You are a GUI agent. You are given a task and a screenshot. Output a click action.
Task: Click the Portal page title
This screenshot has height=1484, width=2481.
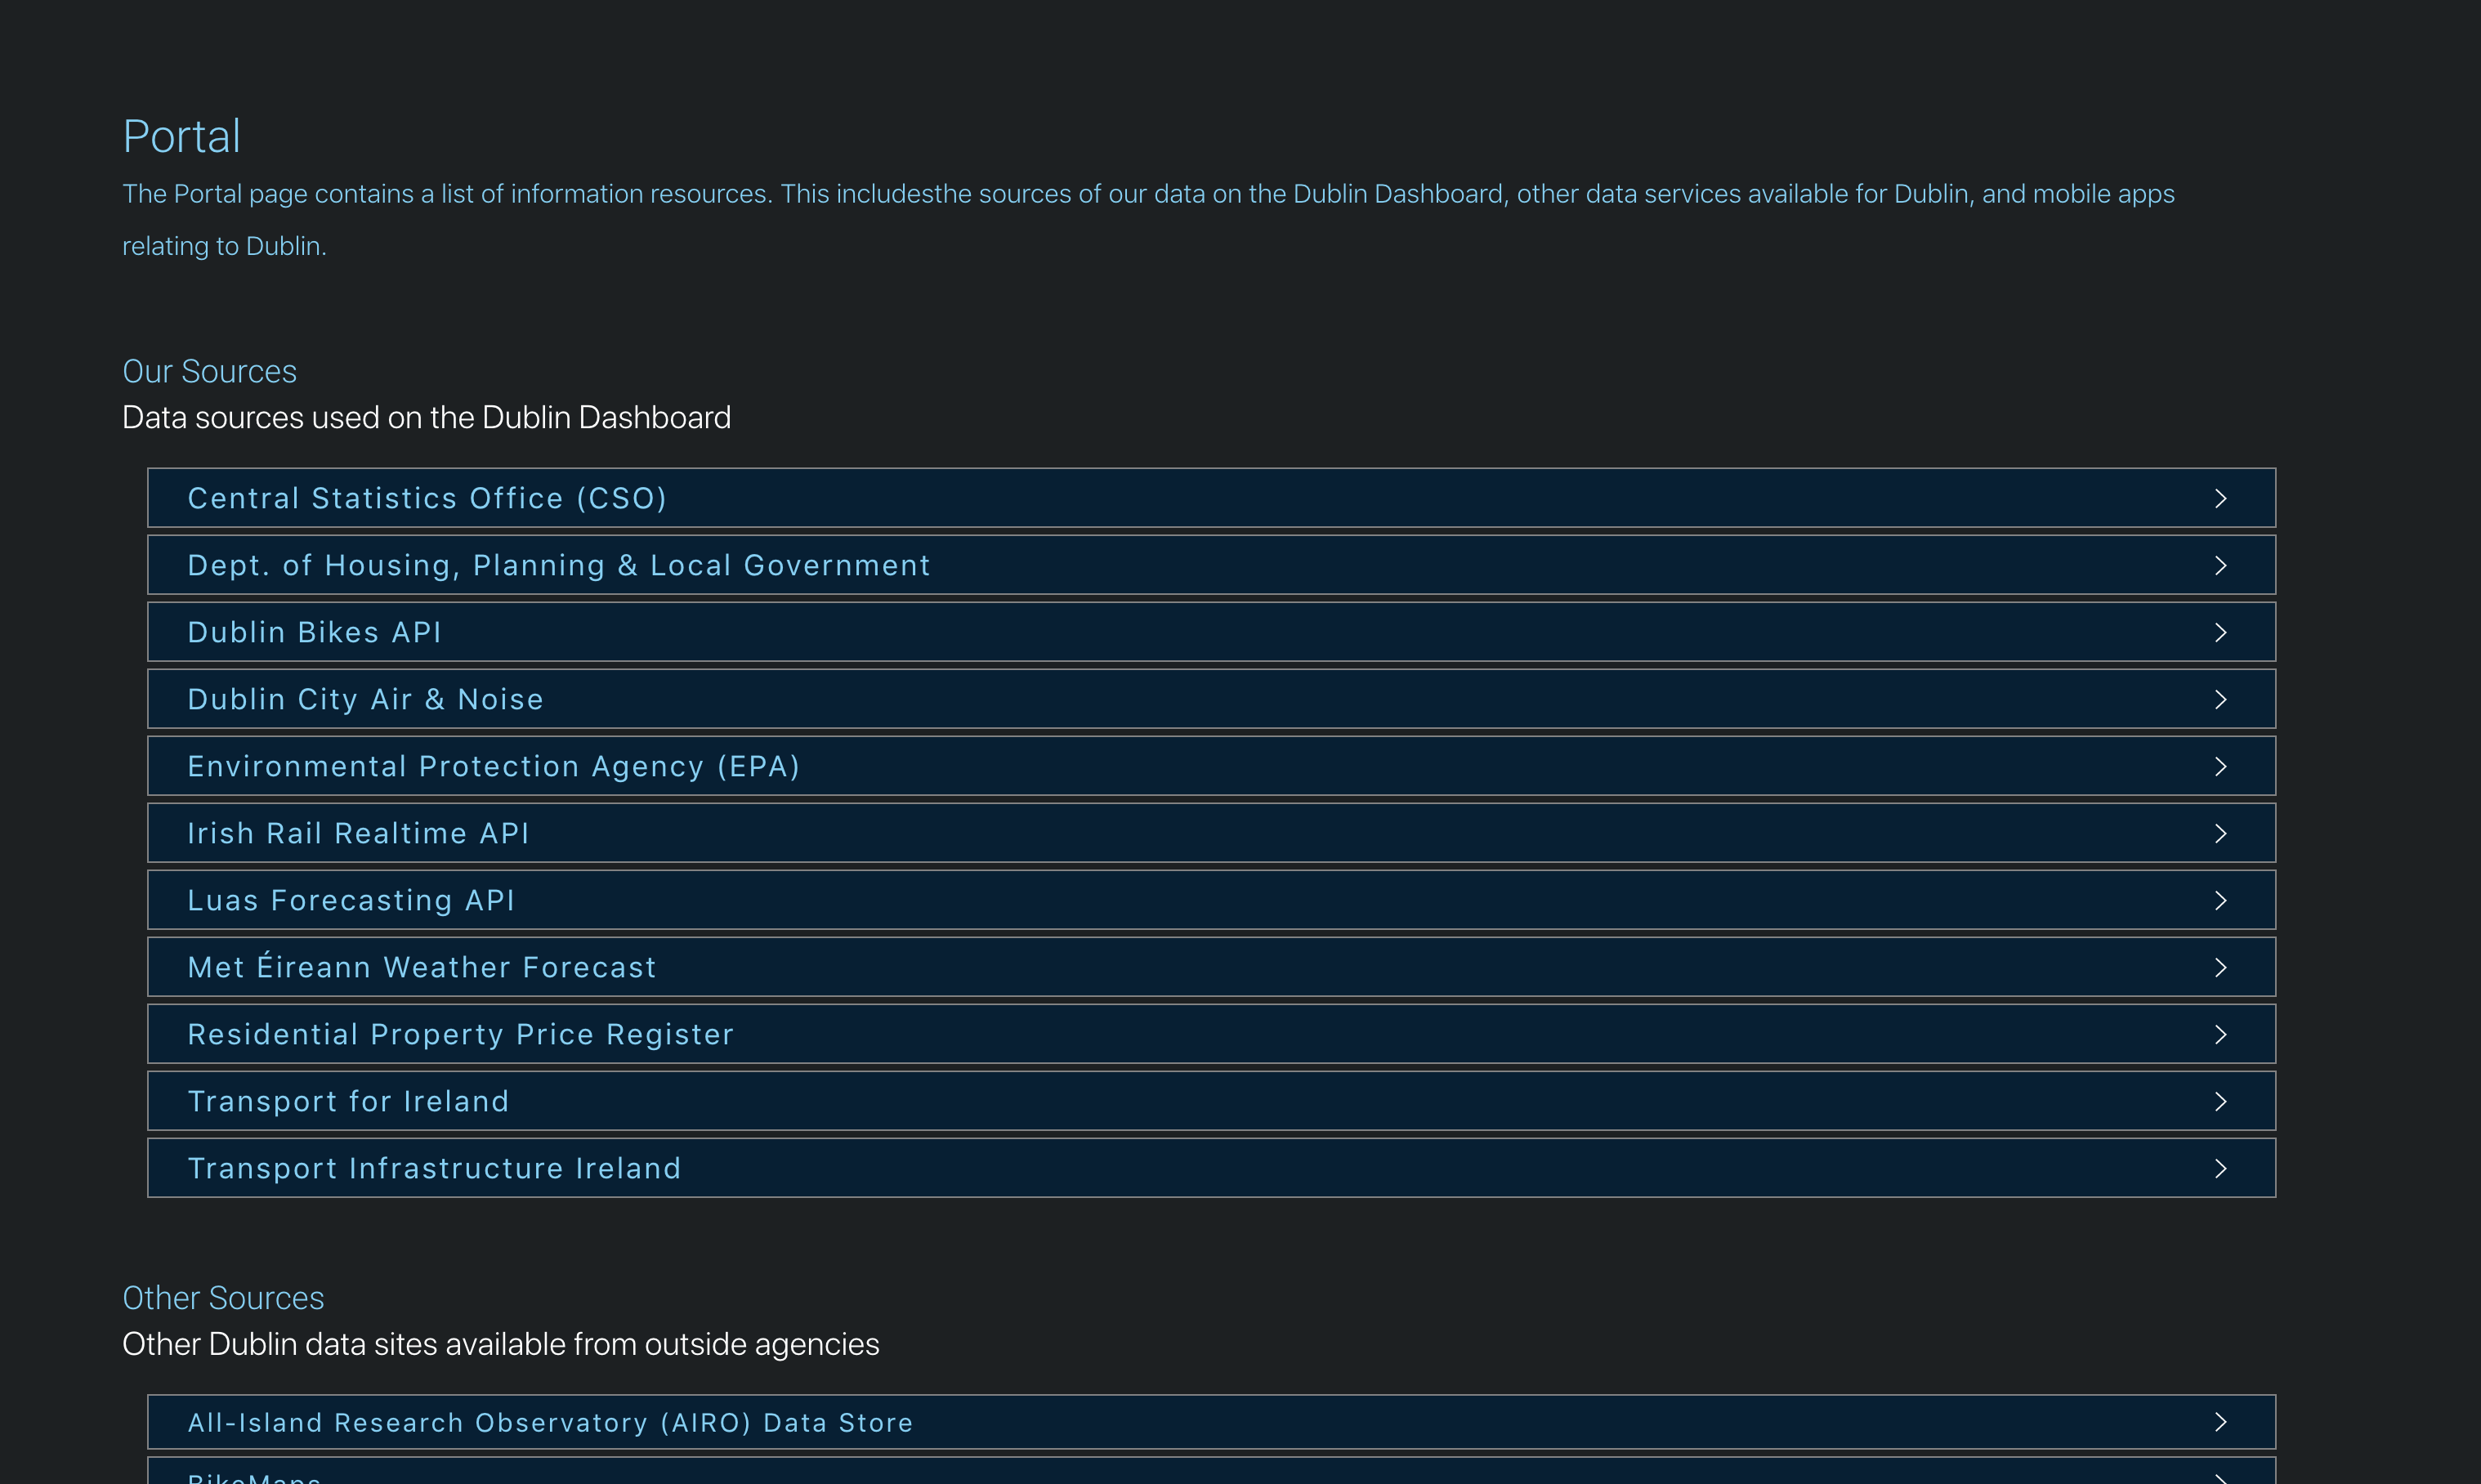pos(181,136)
